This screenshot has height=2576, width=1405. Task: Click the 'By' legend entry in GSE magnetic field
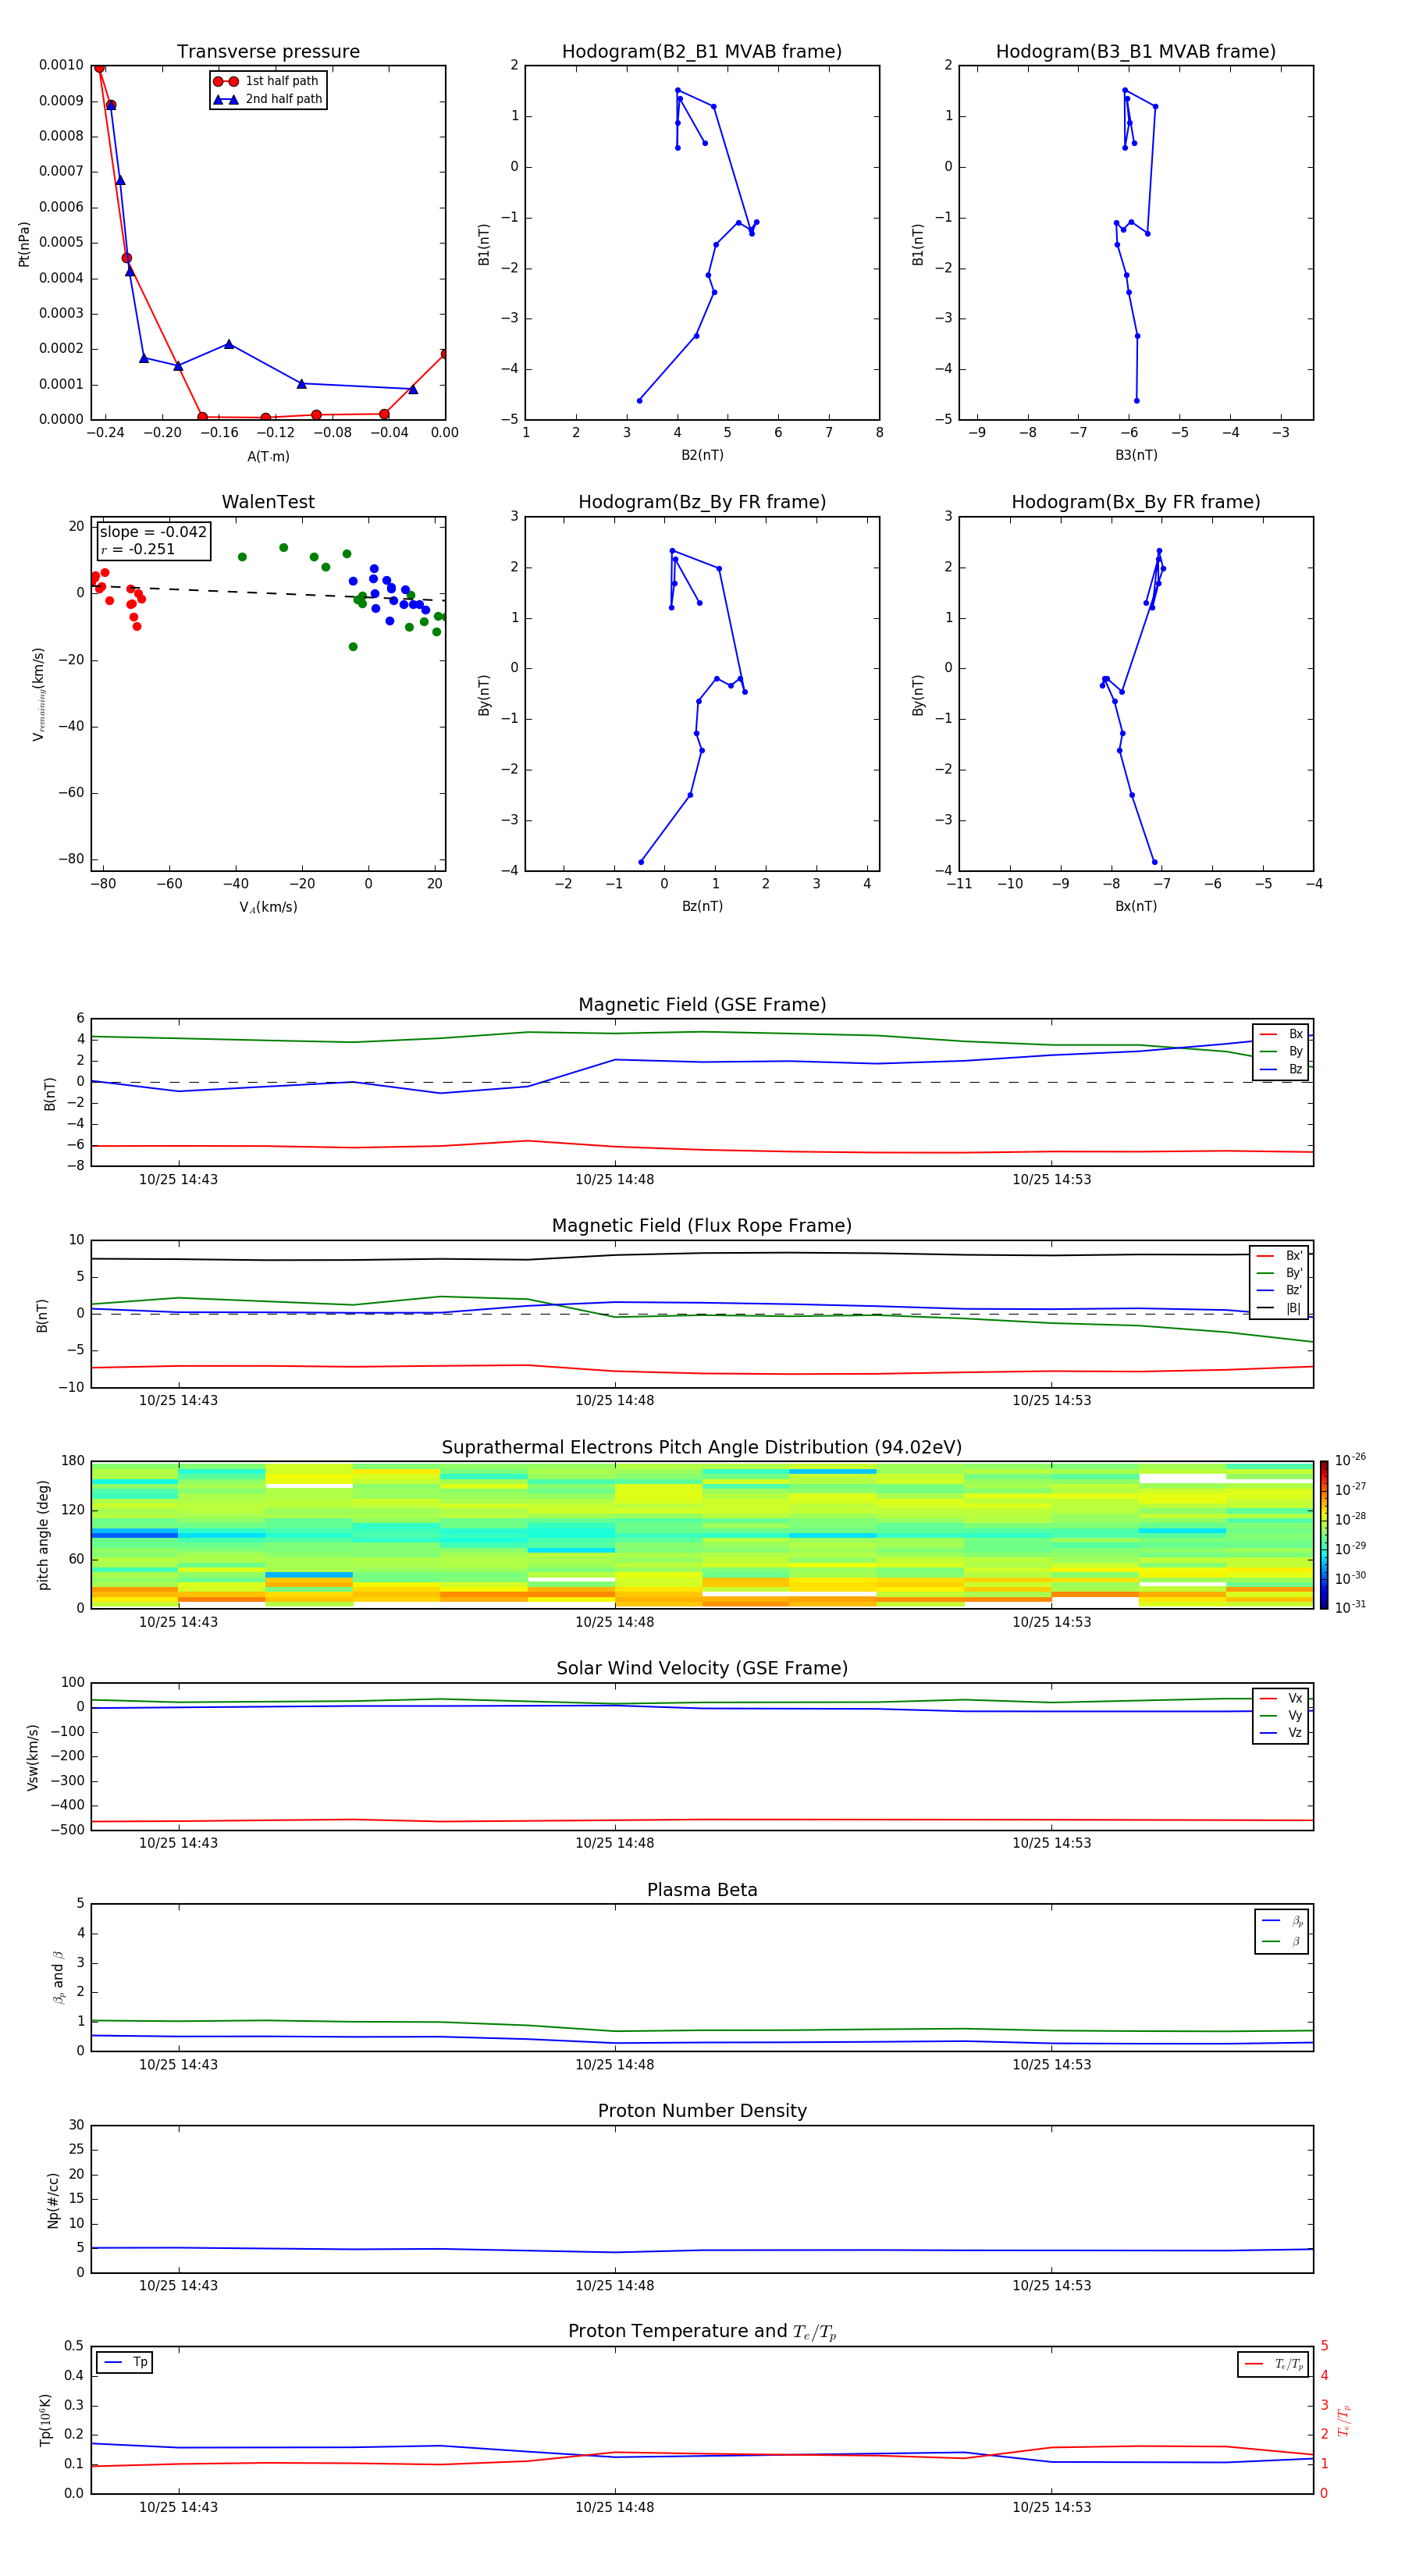click(1281, 1051)
